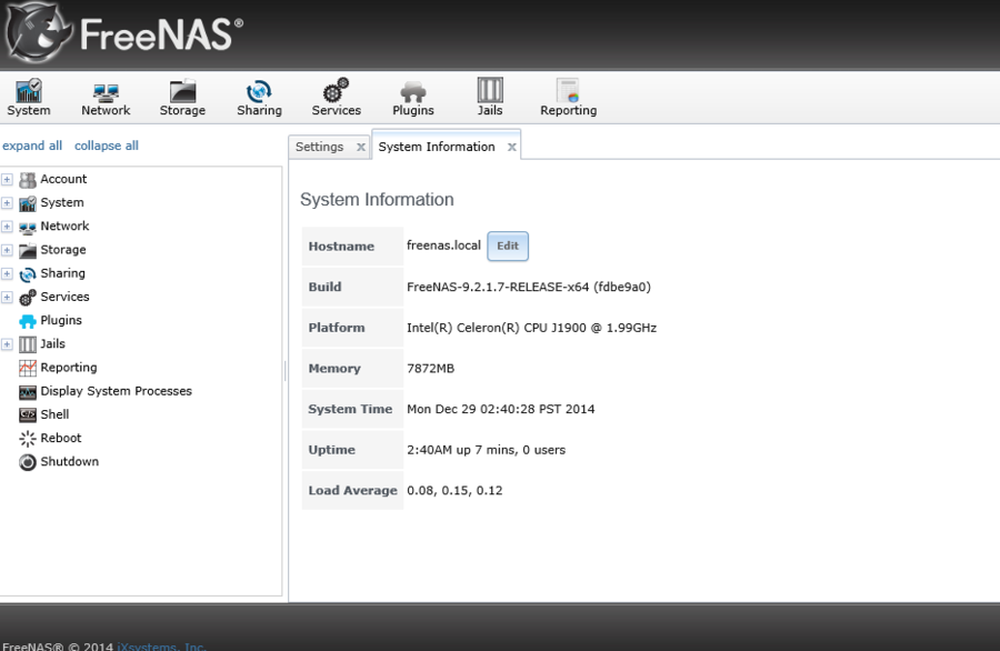Click the System icon in the tree
This screenshot has height=651, width=1000.
[27, 203]
